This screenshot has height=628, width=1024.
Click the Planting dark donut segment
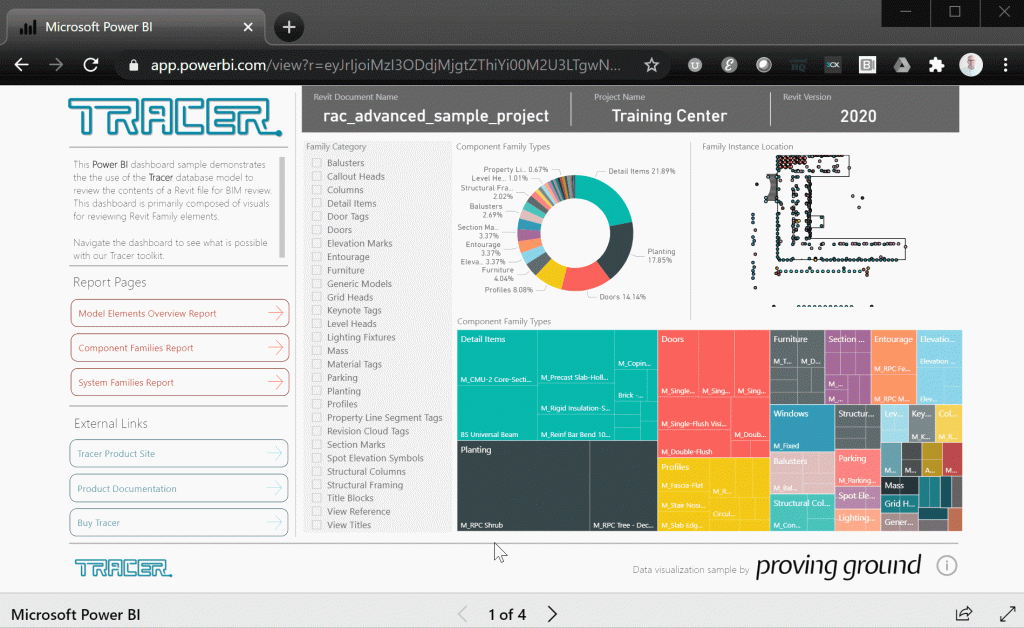click(x=616, y=251)
